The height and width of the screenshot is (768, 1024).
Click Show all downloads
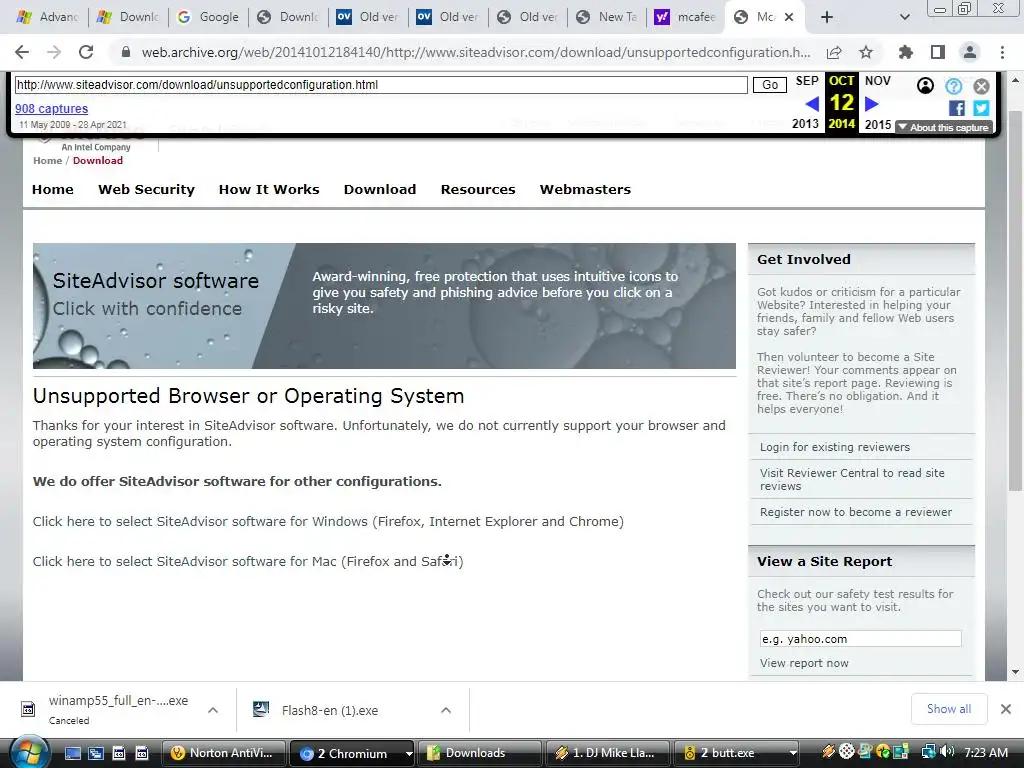[x=948, y=709]
